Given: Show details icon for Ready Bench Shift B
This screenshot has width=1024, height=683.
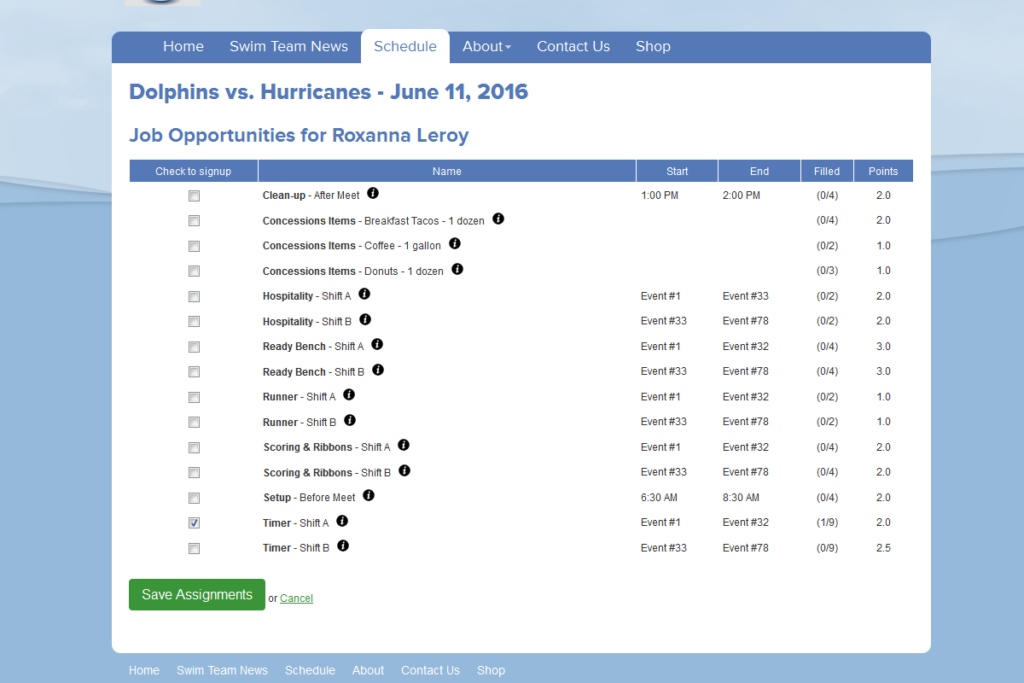Looking at the screenshot, I should (x=377, y=370).
